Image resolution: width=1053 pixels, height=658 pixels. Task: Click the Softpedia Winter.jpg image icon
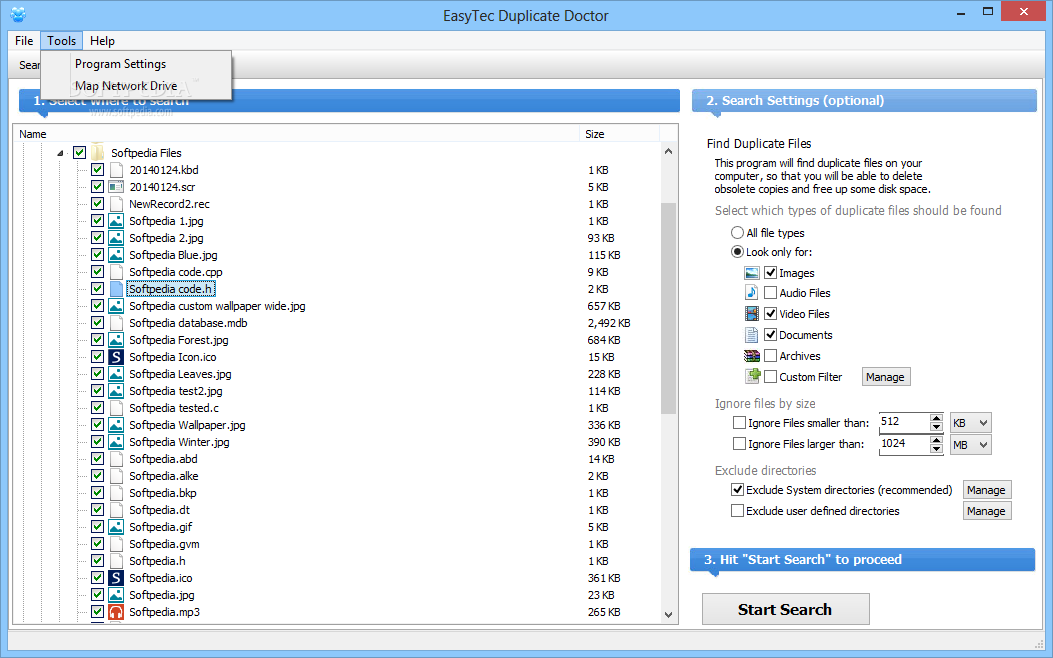point(116,442)
